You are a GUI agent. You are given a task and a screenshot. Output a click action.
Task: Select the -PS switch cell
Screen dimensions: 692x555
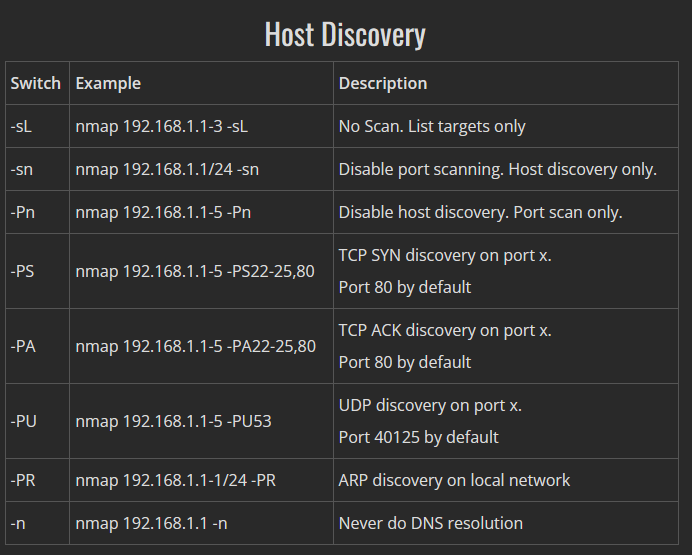(x=37, y=271)
